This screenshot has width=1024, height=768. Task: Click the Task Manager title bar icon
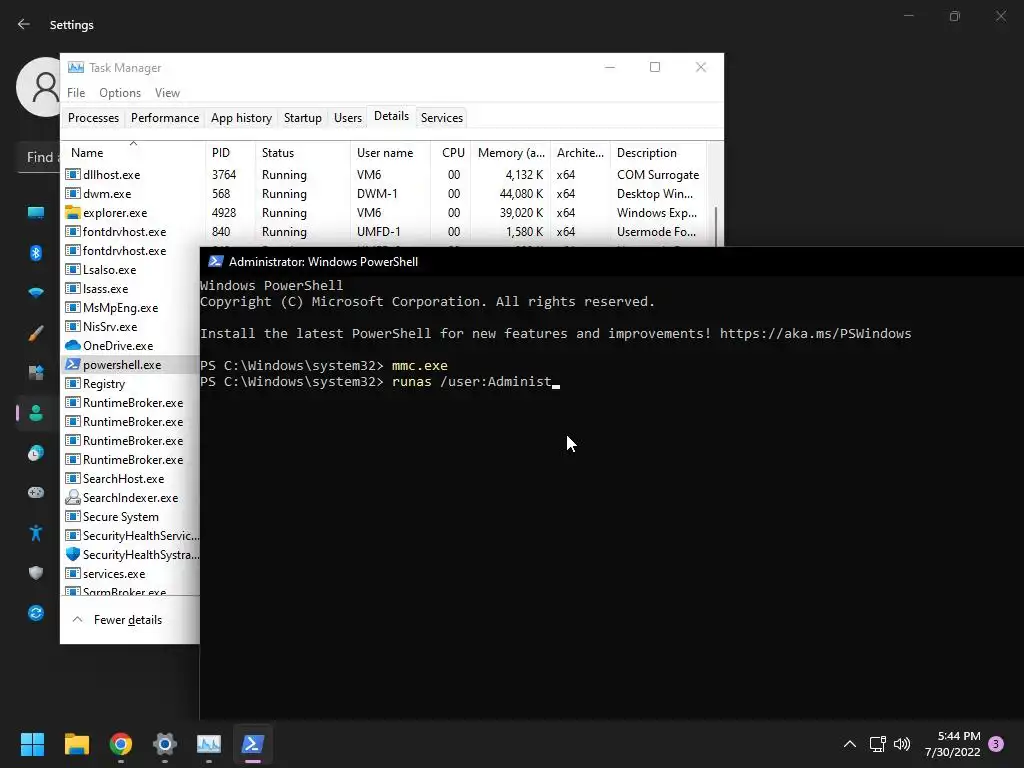[x=76, y=67]
